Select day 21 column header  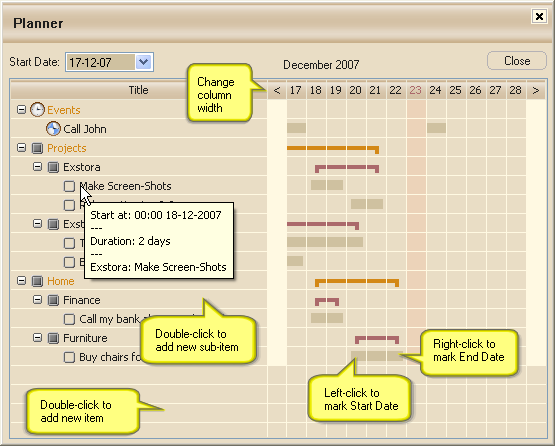(376, 90)
